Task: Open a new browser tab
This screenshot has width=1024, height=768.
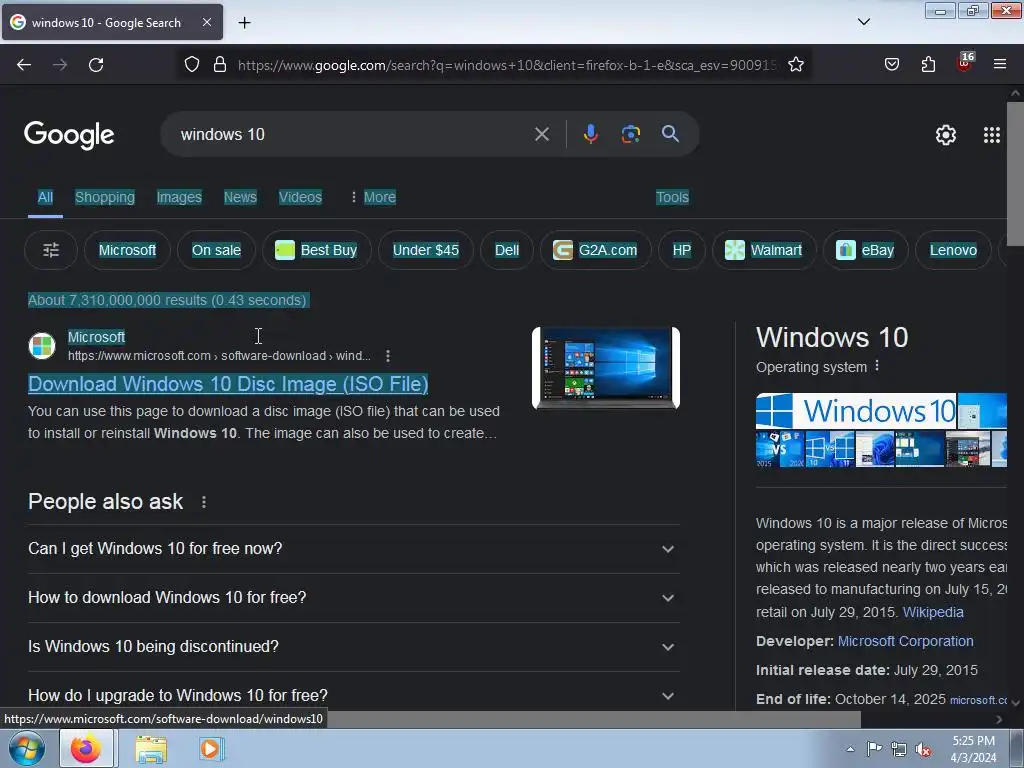Action: (x=244, y=23)
